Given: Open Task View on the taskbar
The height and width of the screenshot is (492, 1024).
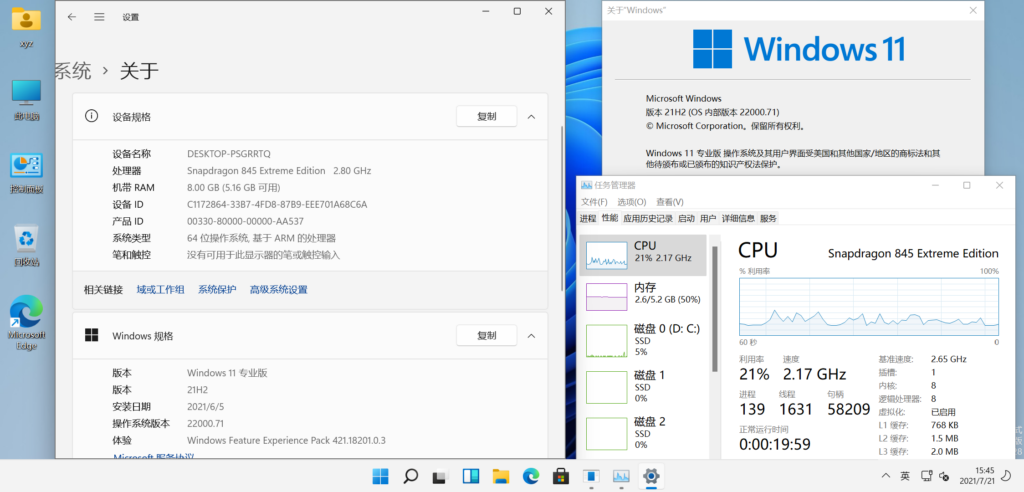Looking at the screenshot, I should pos(441,476).
